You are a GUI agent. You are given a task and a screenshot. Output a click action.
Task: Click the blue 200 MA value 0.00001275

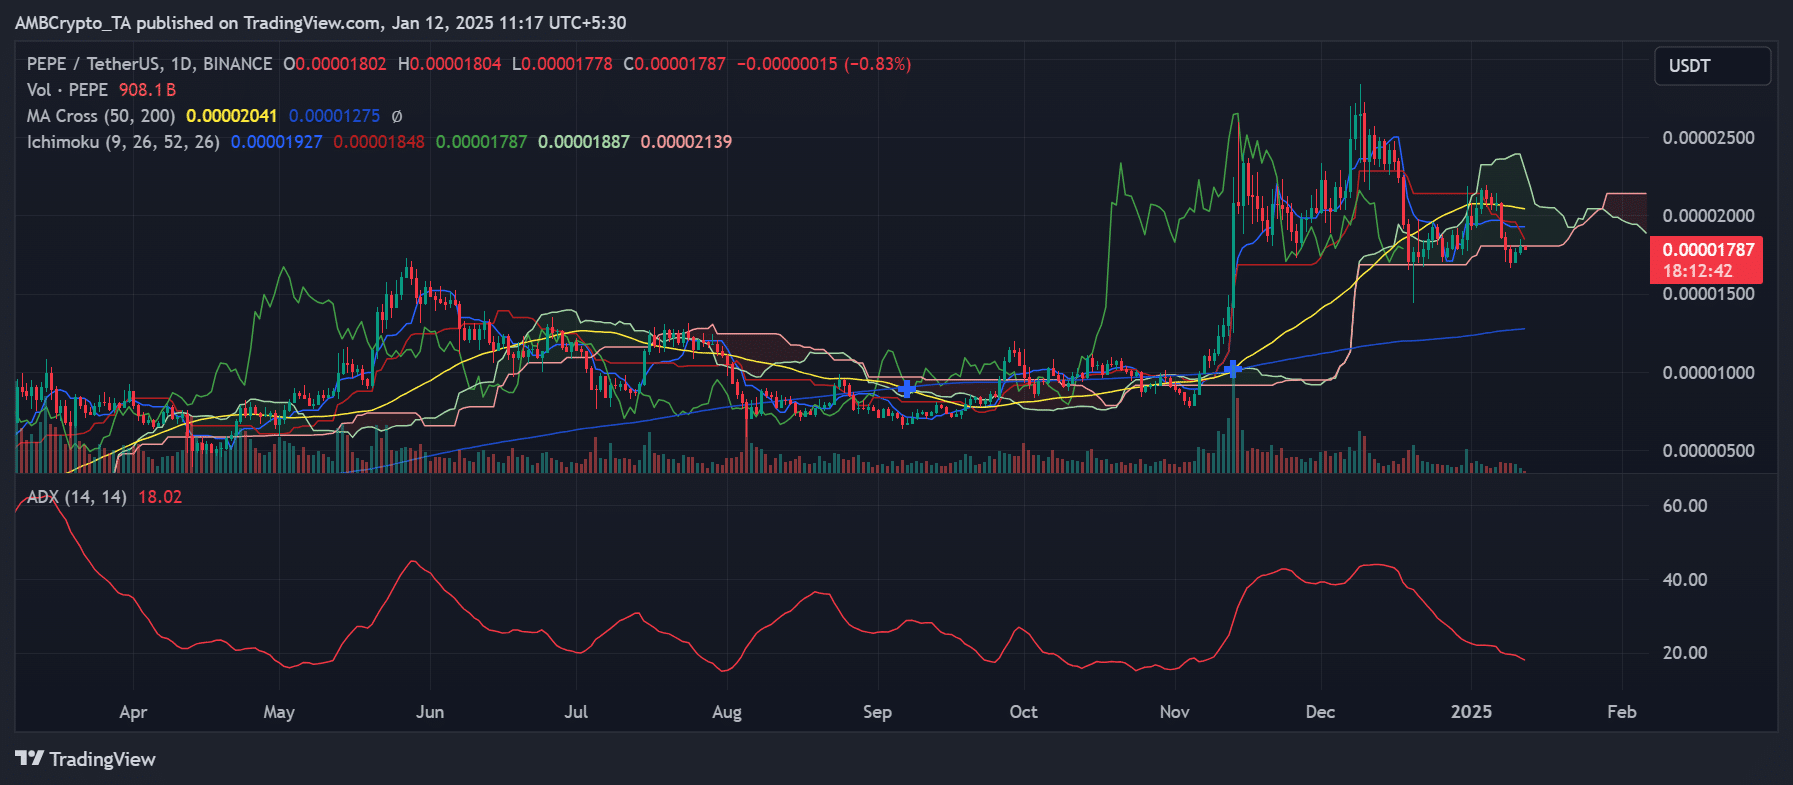coord(334,116)
